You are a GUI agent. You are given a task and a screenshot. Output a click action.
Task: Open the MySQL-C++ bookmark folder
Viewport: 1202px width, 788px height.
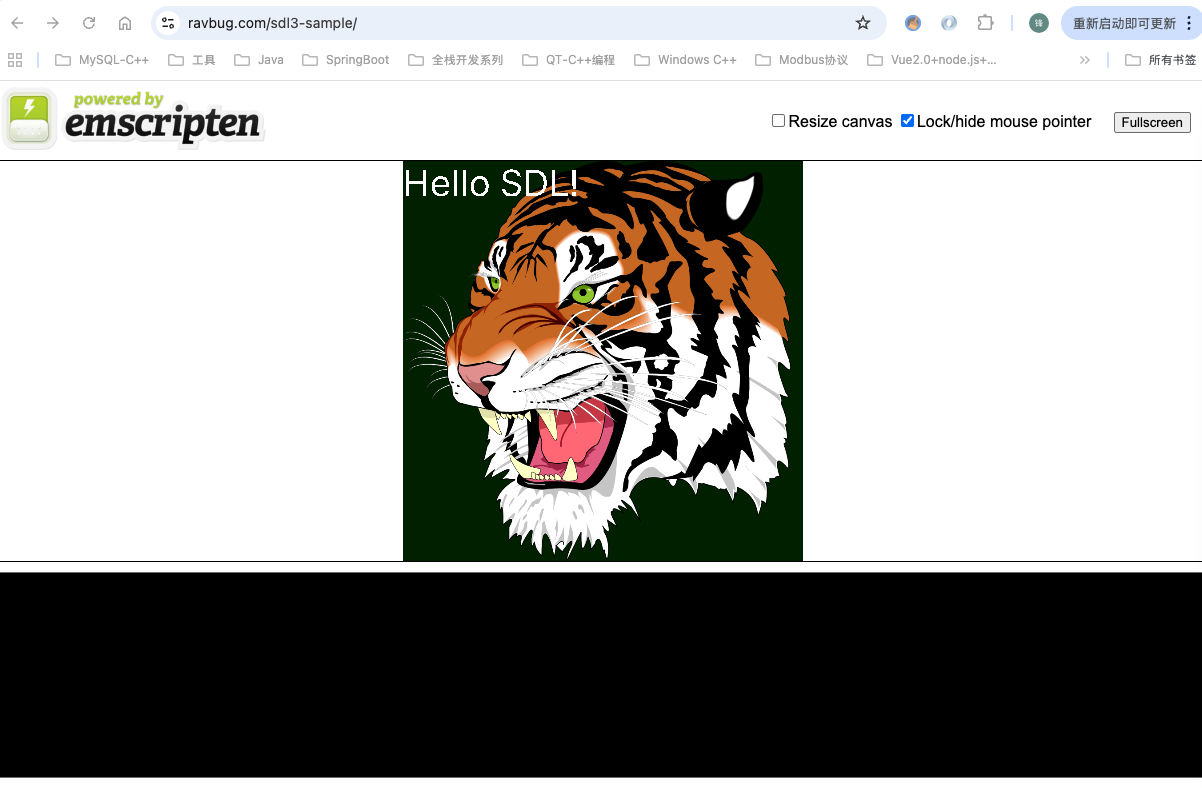click(x=102, y=60)
